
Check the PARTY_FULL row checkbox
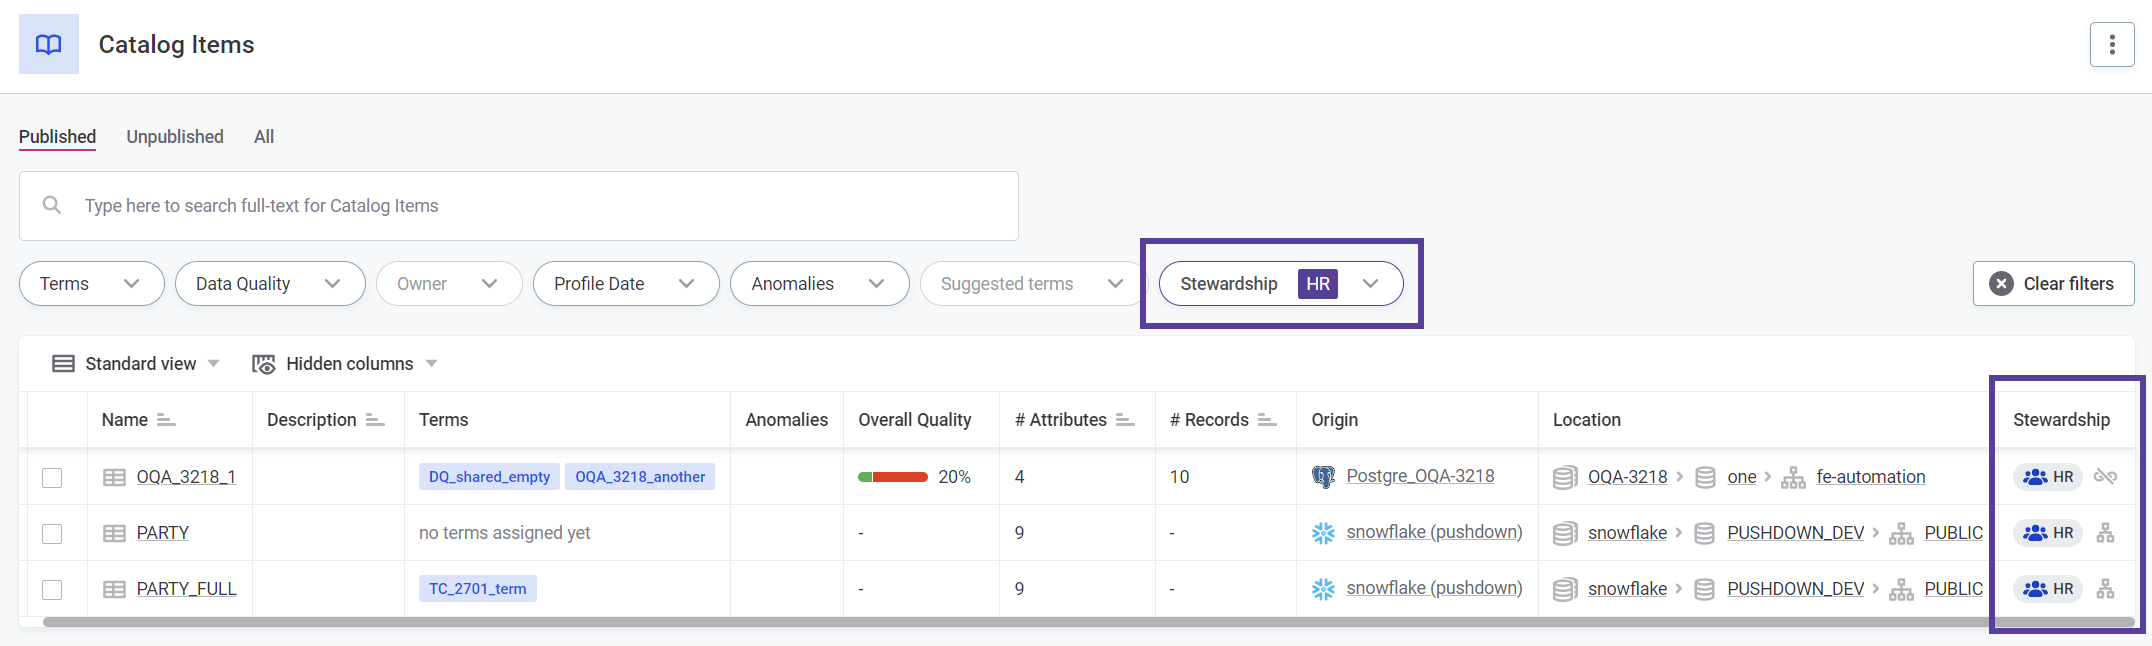pos(52,590)
